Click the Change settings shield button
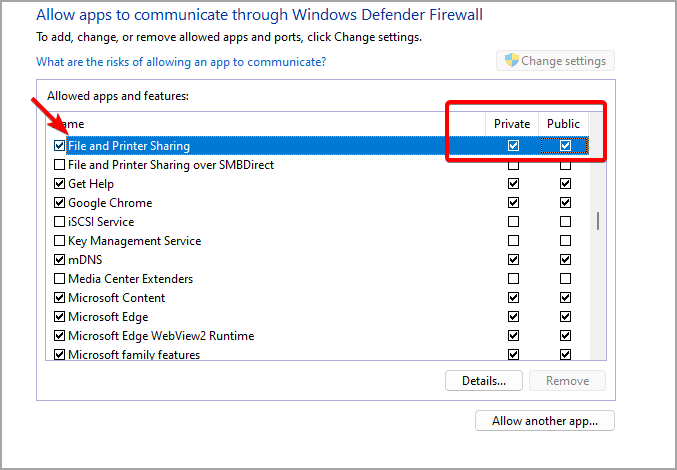 (x=556, y=61)
